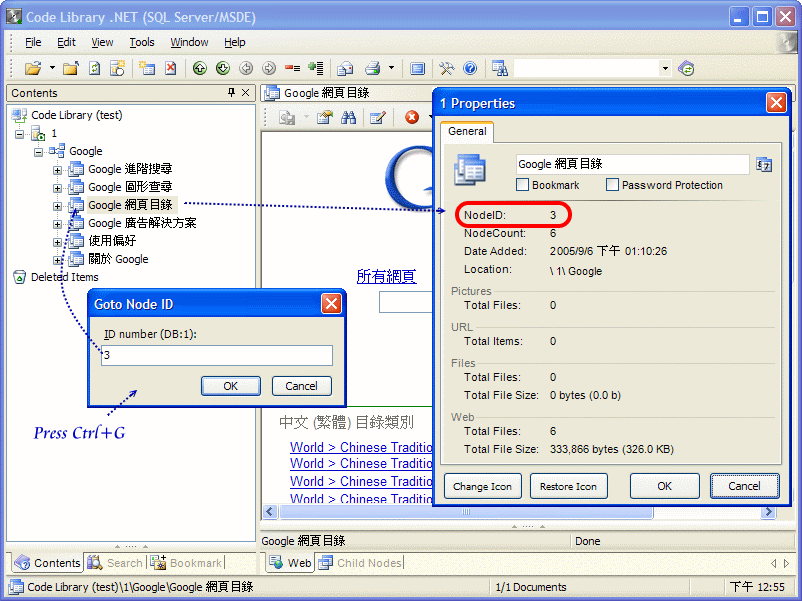Collapse the Google parent node

(x=38, y=152)
